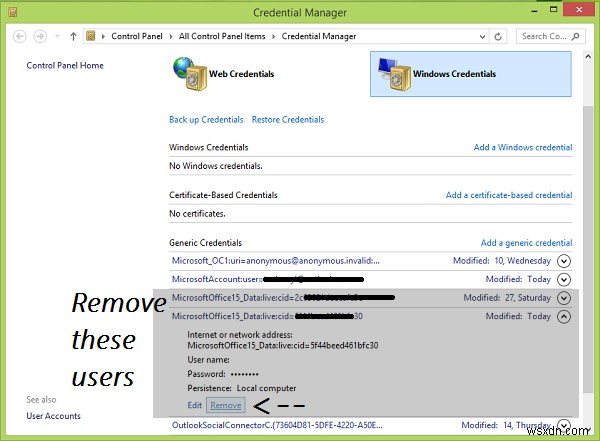The width and height of the screenshot is (600, 441).
Task: Open Restore Credentials link
Action: (x=288, y=120)
